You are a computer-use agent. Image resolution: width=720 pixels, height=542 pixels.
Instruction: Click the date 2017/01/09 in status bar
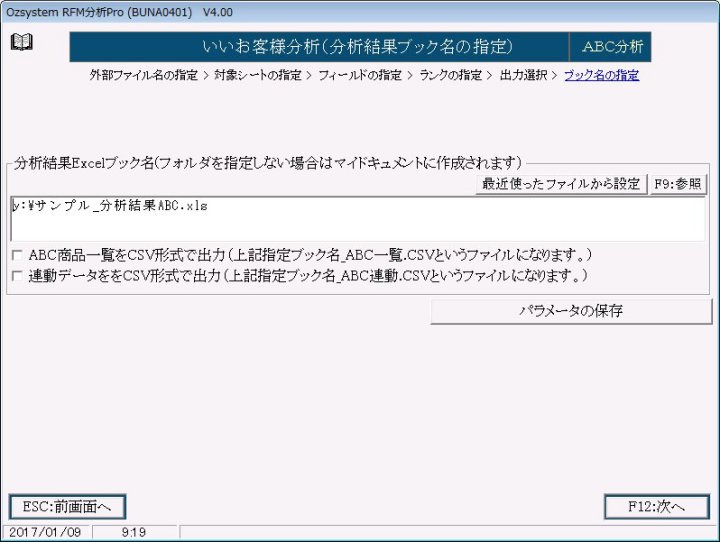coord(45,532)
